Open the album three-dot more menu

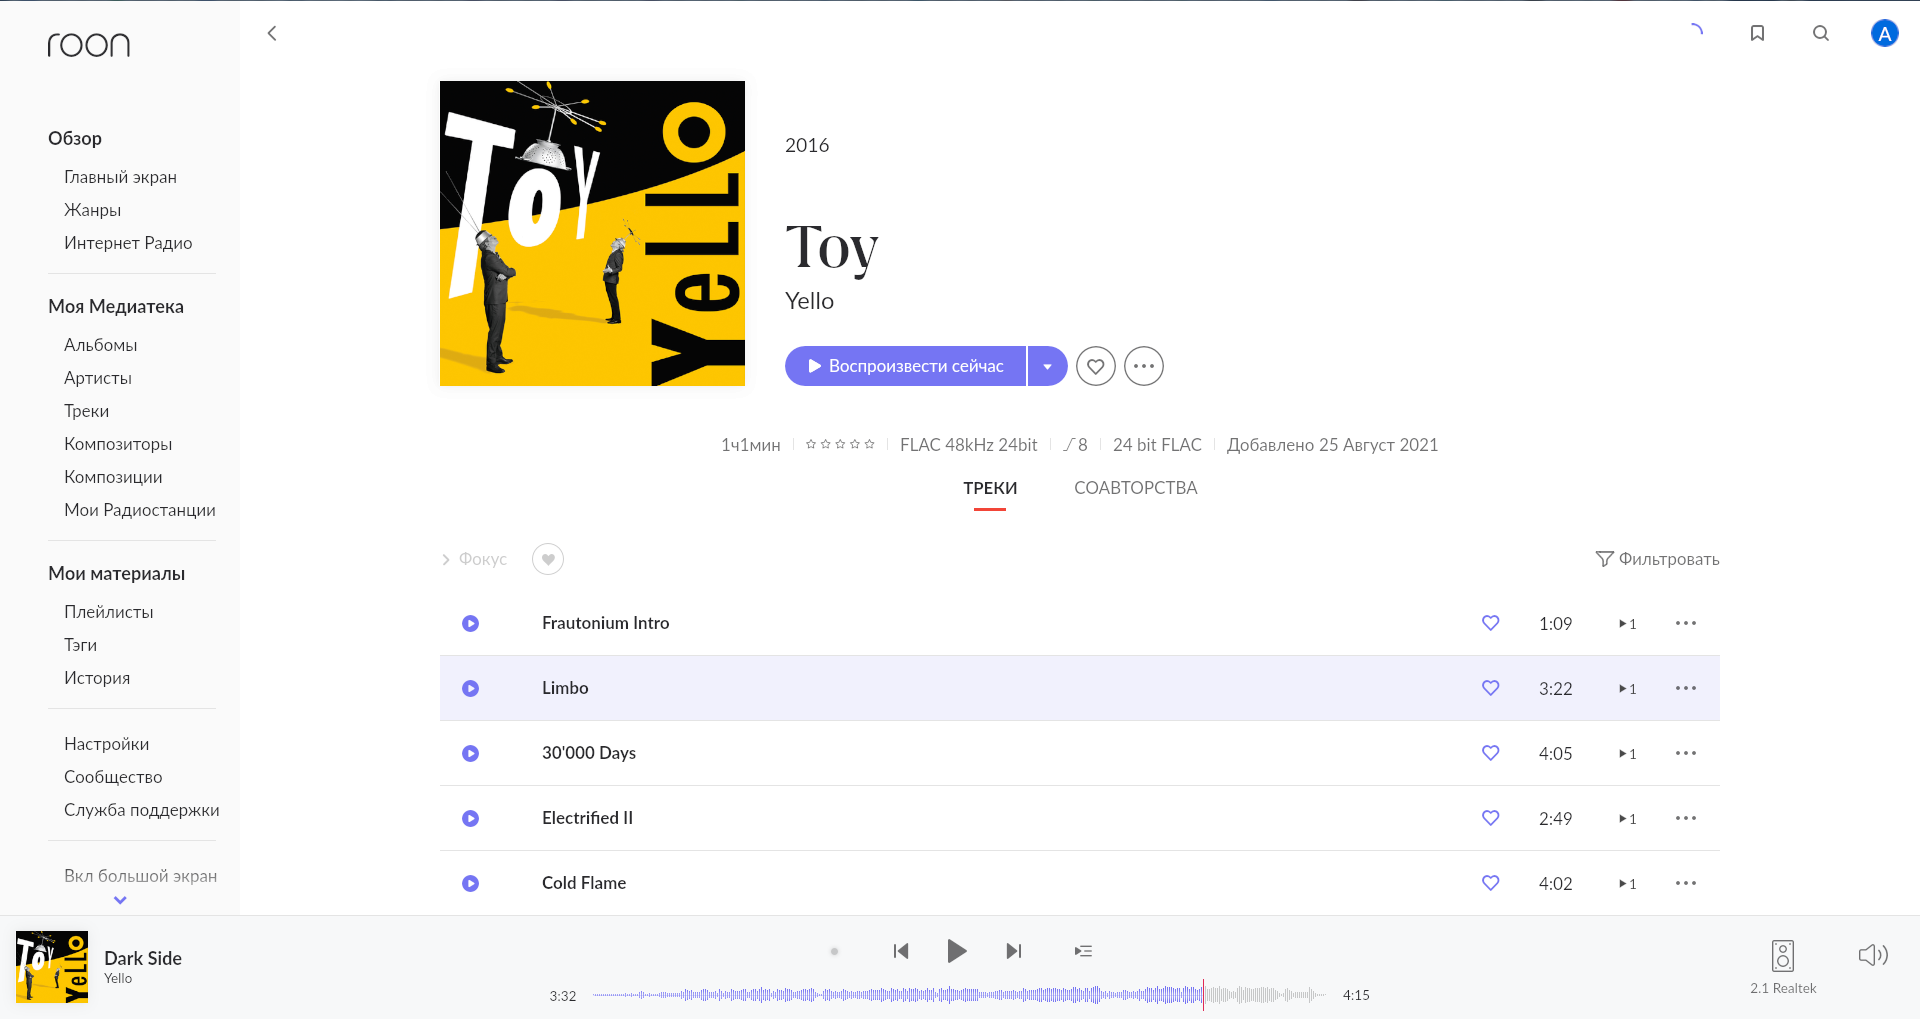click(x=1144, y=366)
